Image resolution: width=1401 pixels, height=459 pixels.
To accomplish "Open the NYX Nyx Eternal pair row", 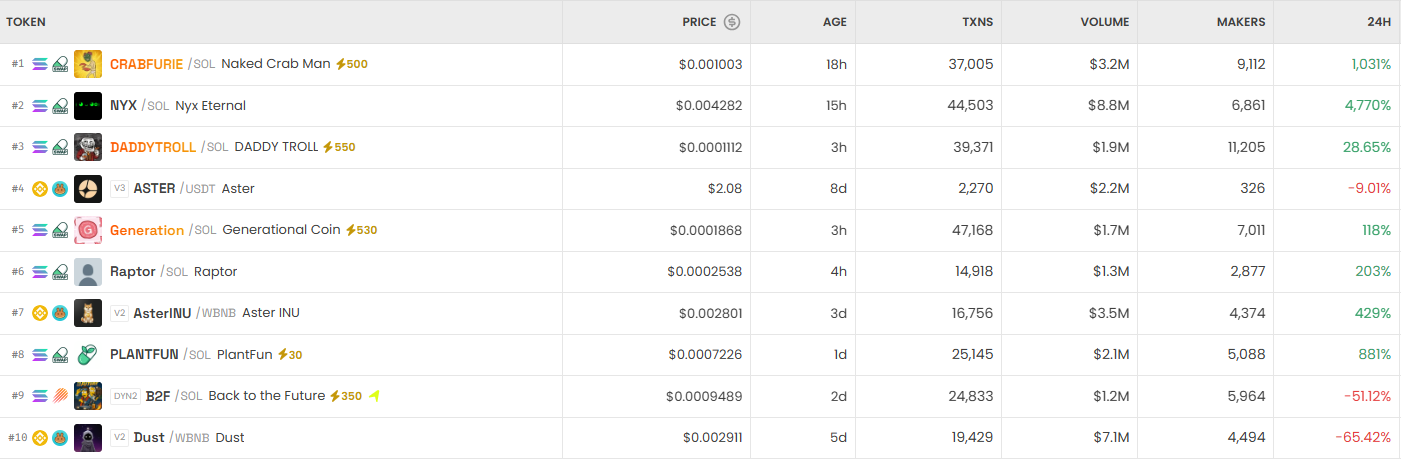I will point(700,106).
